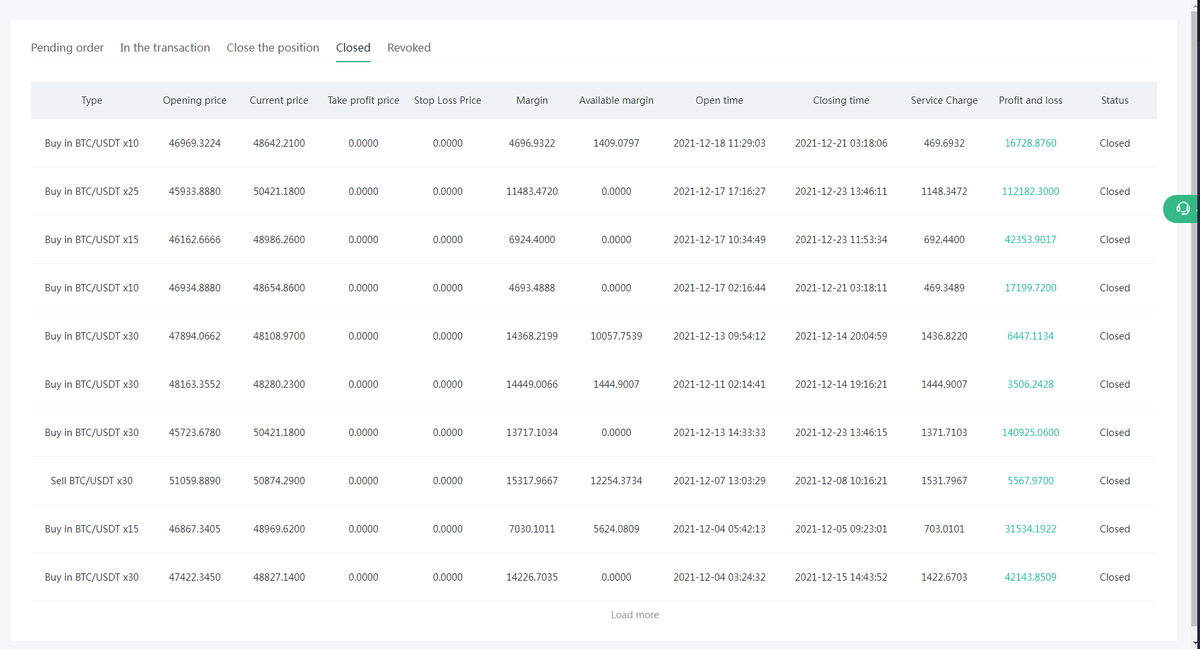Click current price 48108.9700

[279, 336]
